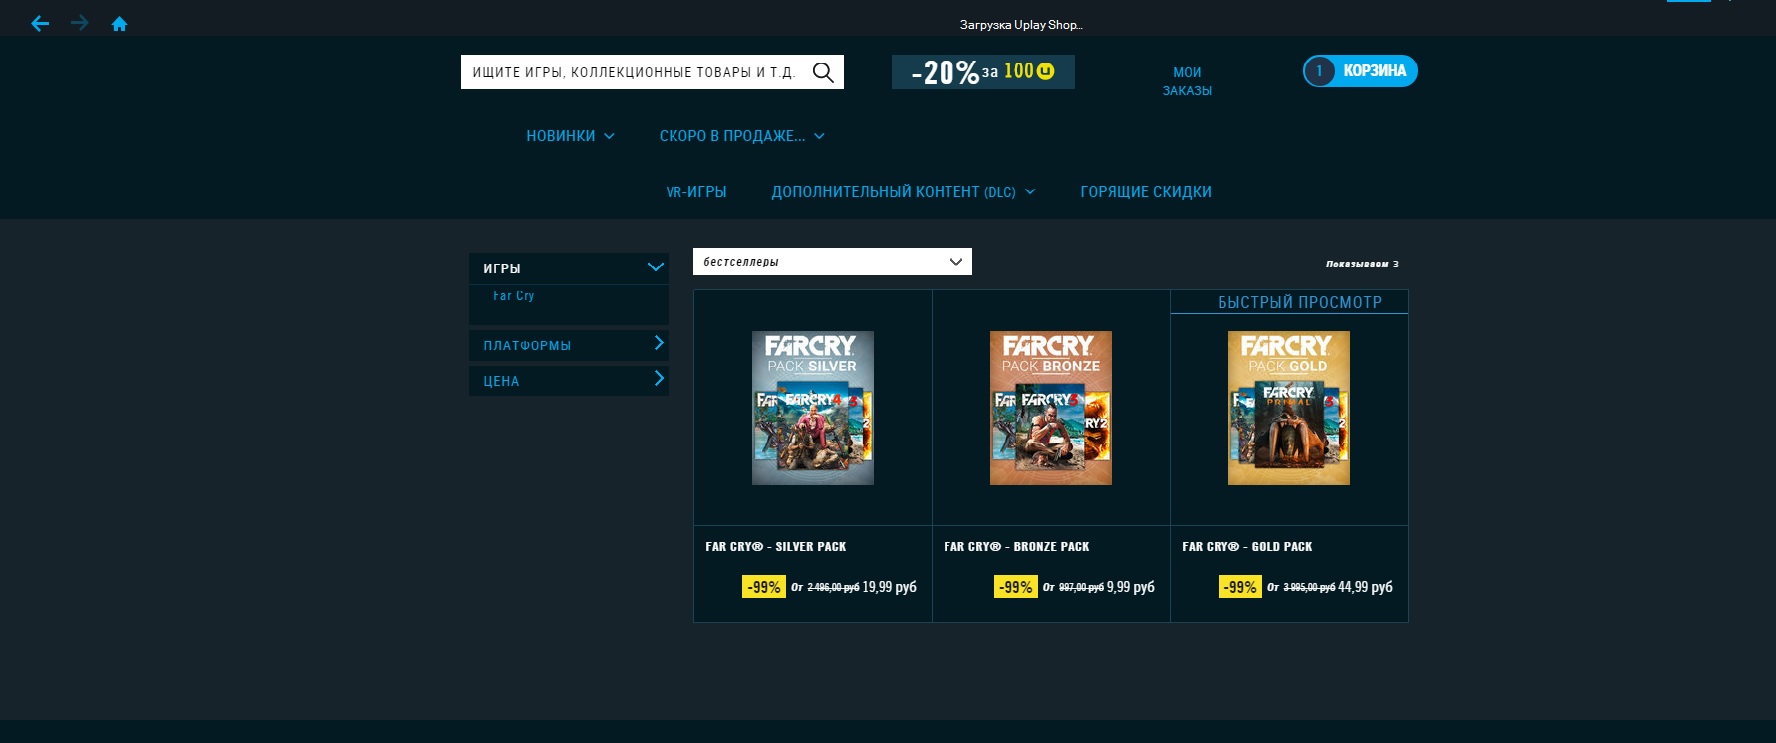Open the Far Cry Pack Bronze cover
The height and width of the screenshot is (743, 1776).
click(x=1051, y=408)
